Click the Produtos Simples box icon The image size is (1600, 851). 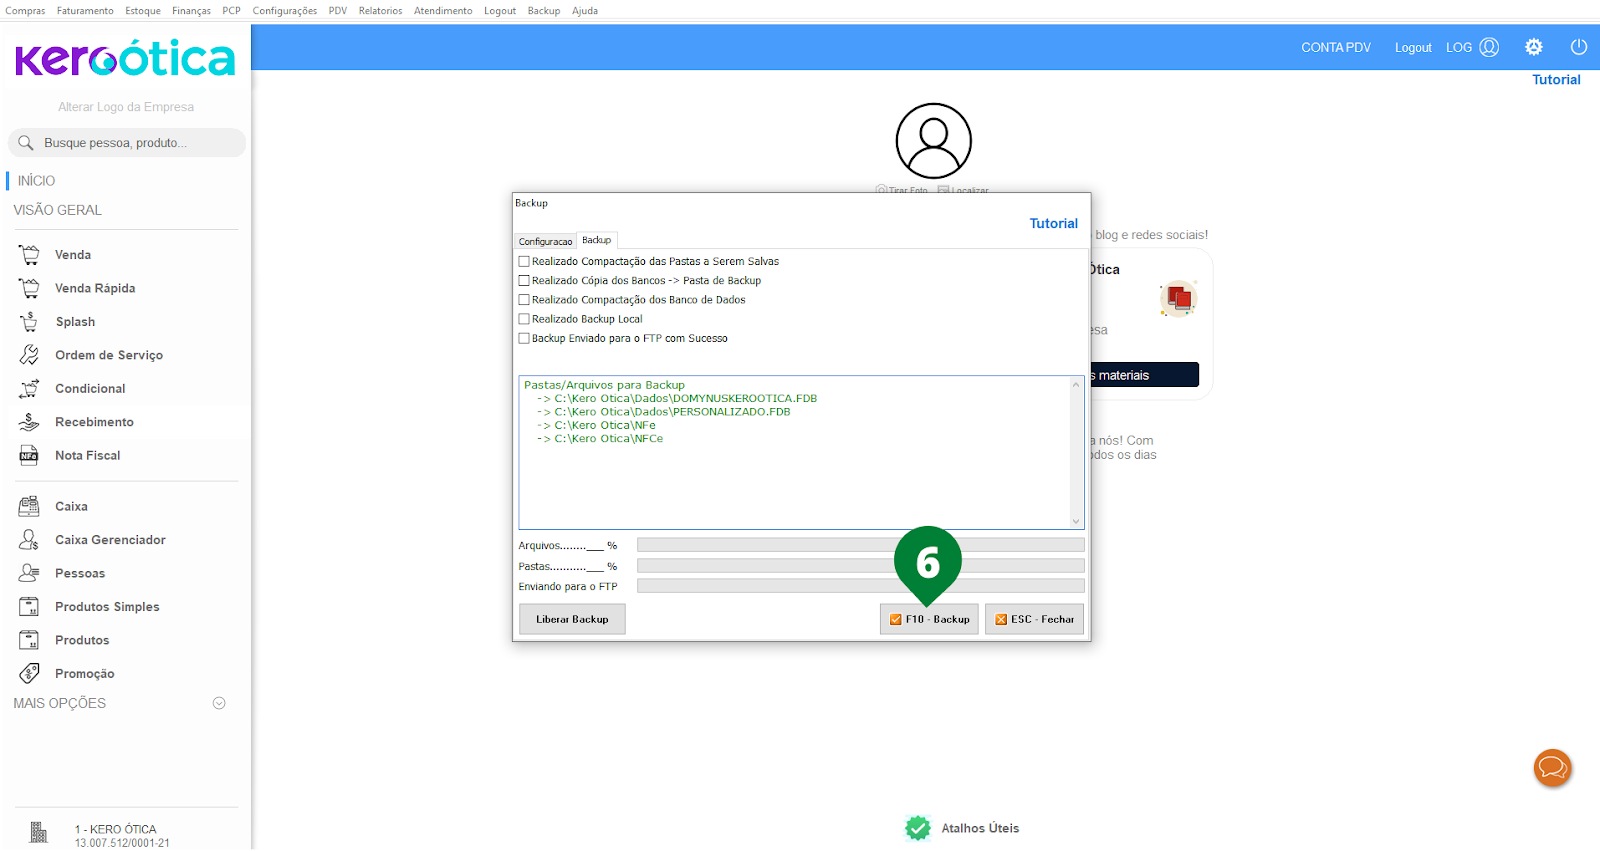(x=29, y=607)
